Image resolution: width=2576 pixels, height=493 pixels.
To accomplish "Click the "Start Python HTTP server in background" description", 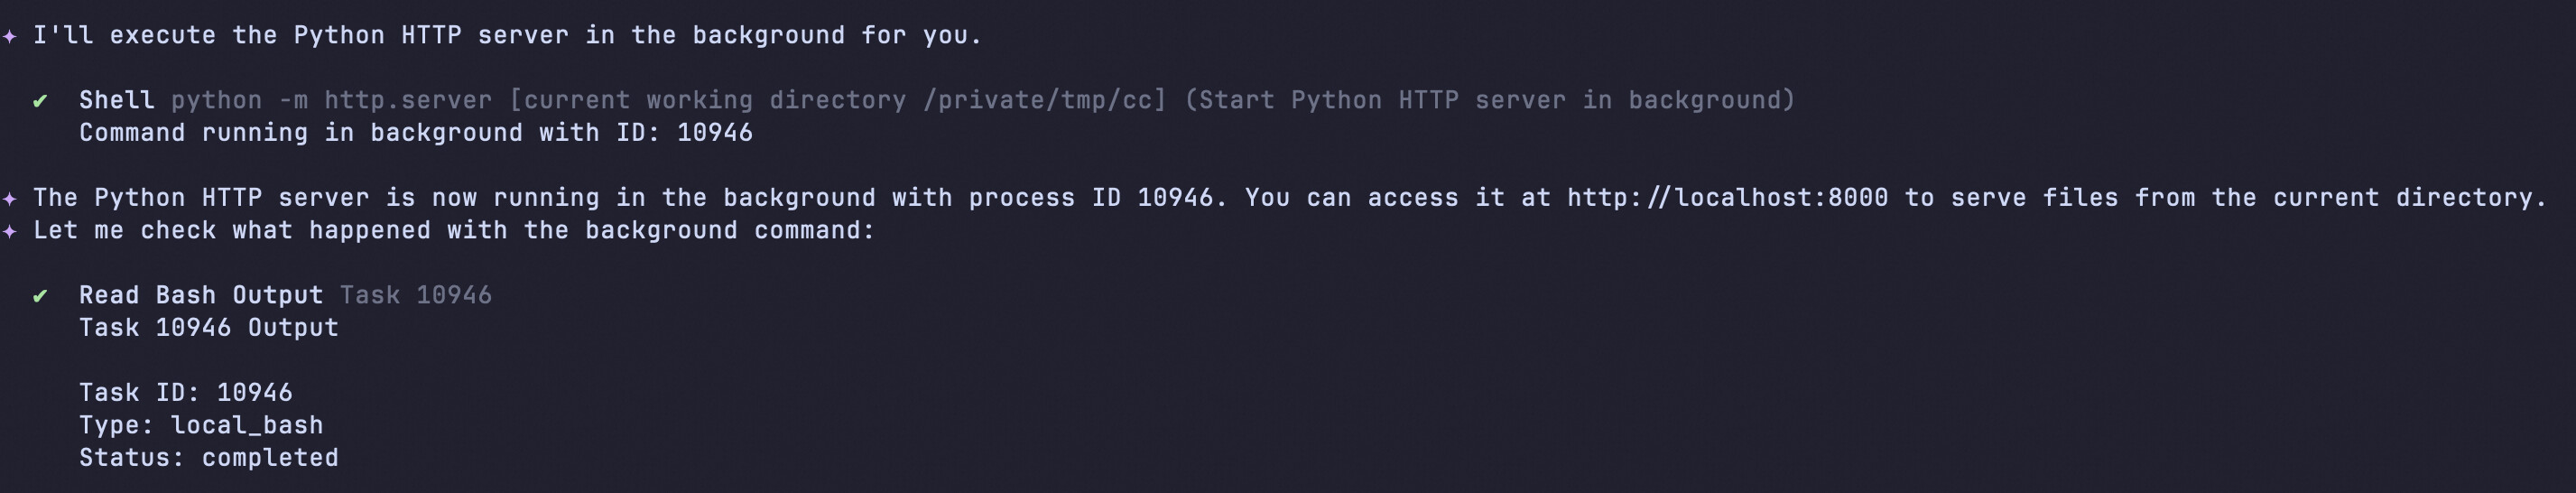I will [x=1490, y=100].
